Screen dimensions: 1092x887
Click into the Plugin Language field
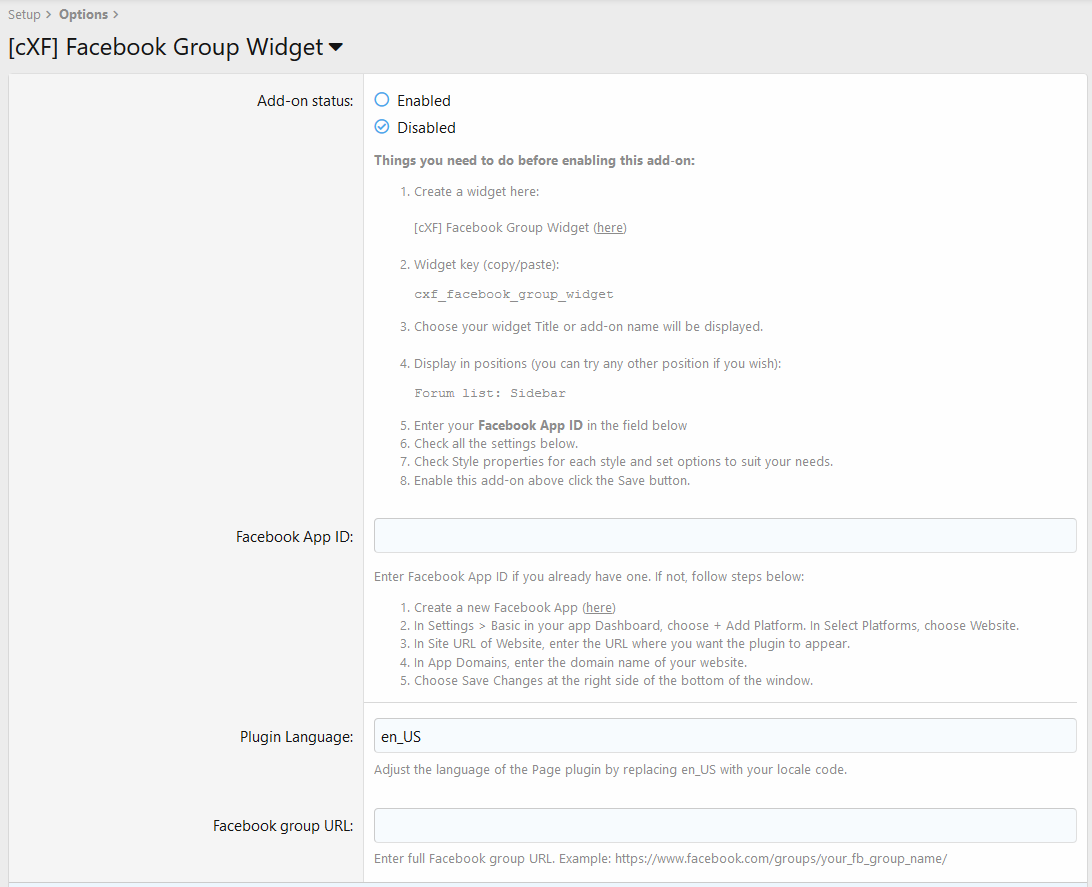(x=724, y=736)
